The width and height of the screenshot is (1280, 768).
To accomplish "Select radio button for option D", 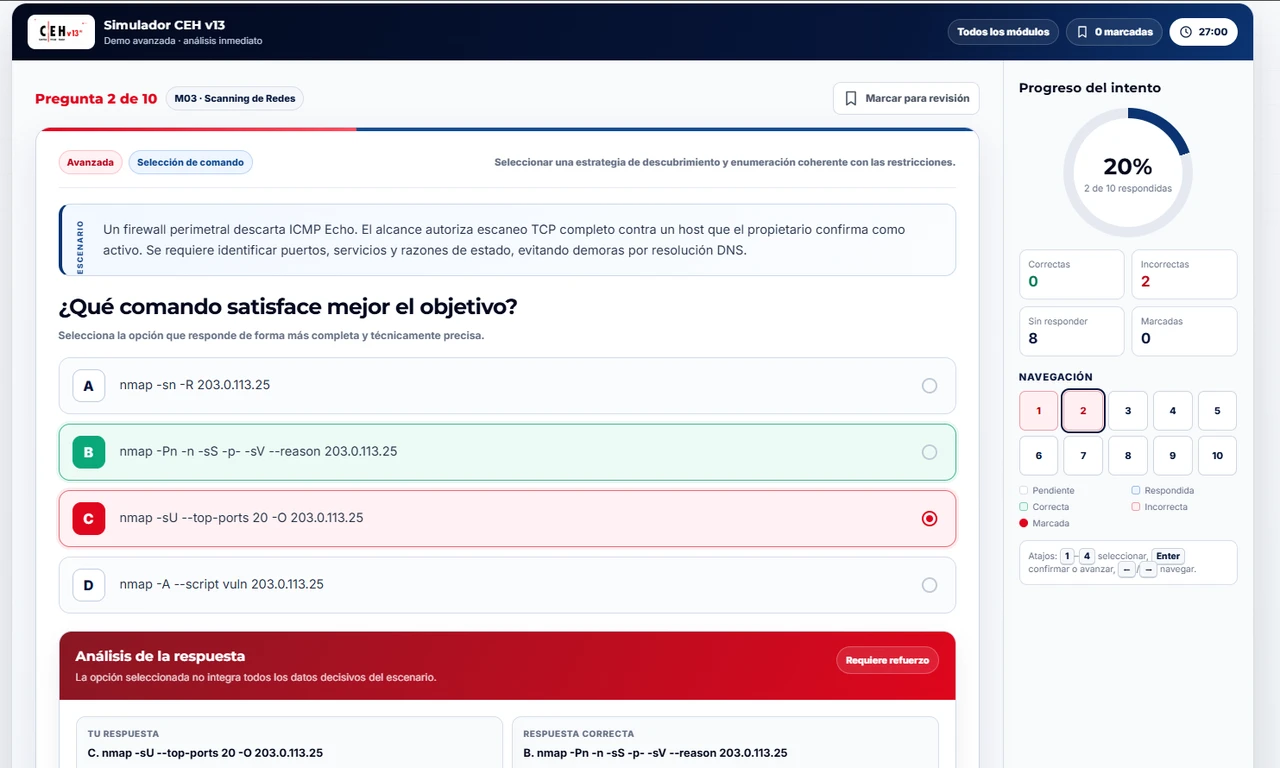I will [x=929, y=584].
